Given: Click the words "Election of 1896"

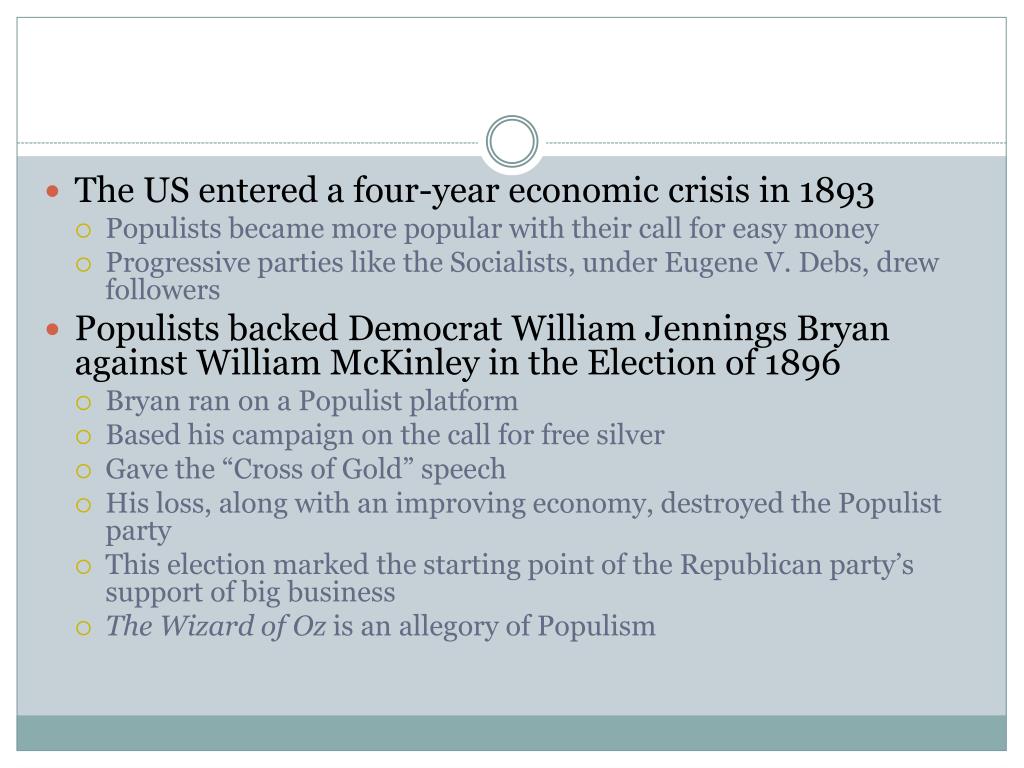Looking at the screenshot, I should tap(713, 363).
